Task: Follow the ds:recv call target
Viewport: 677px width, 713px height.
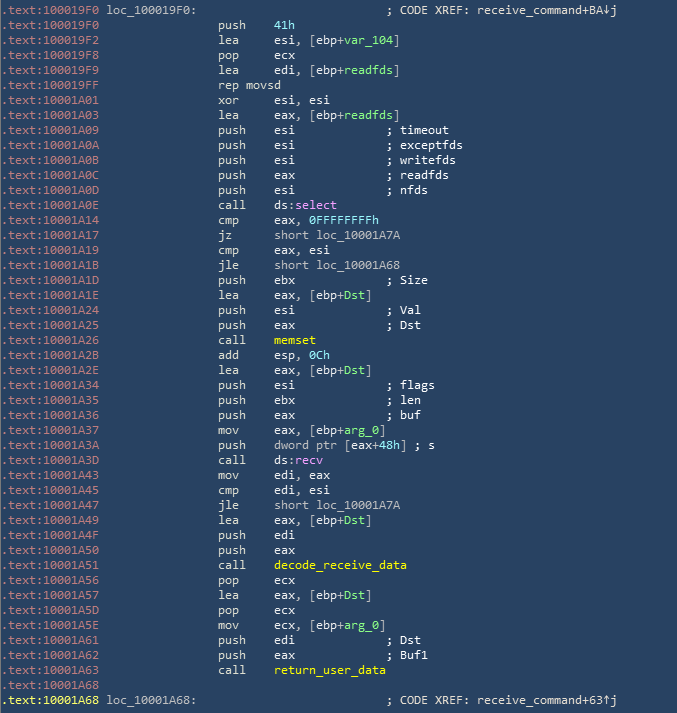Action: coord(298,460)
